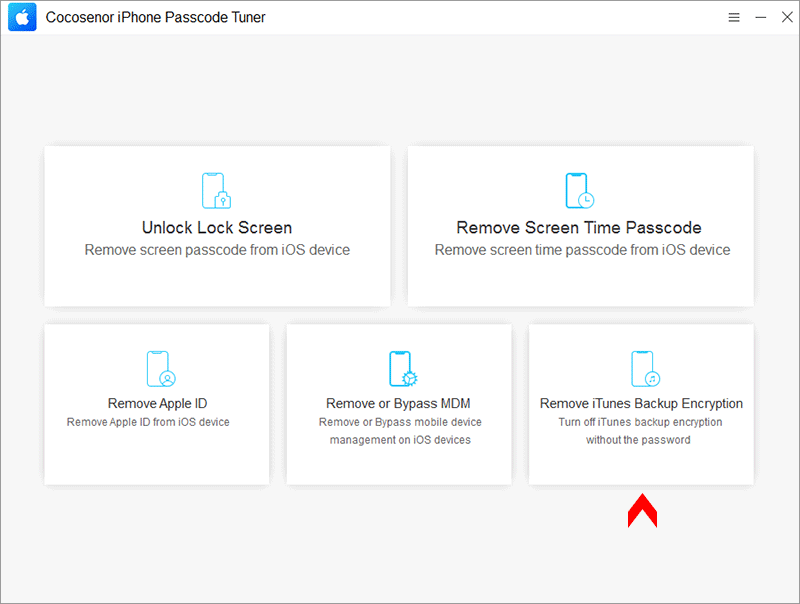Click the blue Apple logo app icon
Screen dimensions: 800x604
[22, 17]
